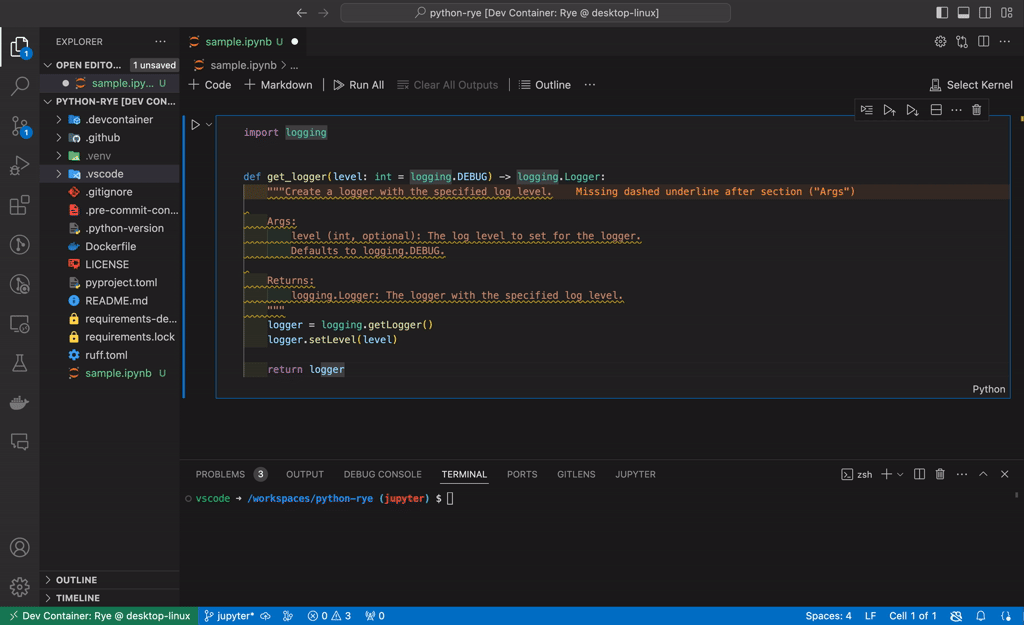Open the Extensions view
Screen dimensions: 1024x625
point(20,205)
